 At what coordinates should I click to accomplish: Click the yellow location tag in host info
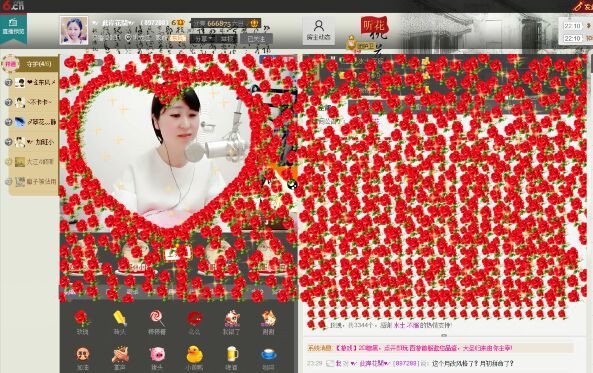(177, 38)
